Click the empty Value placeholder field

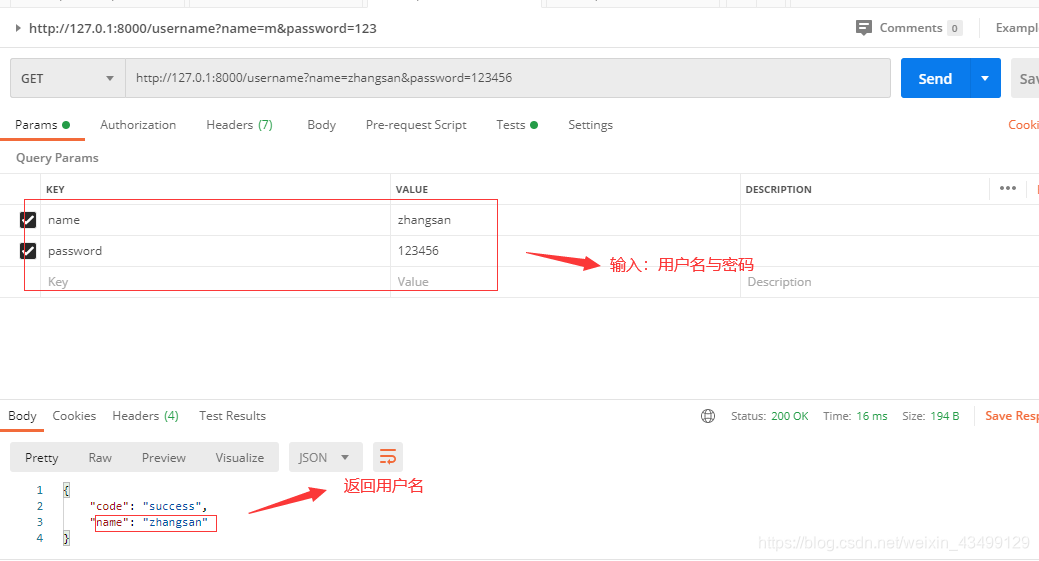tap(565, 281)
